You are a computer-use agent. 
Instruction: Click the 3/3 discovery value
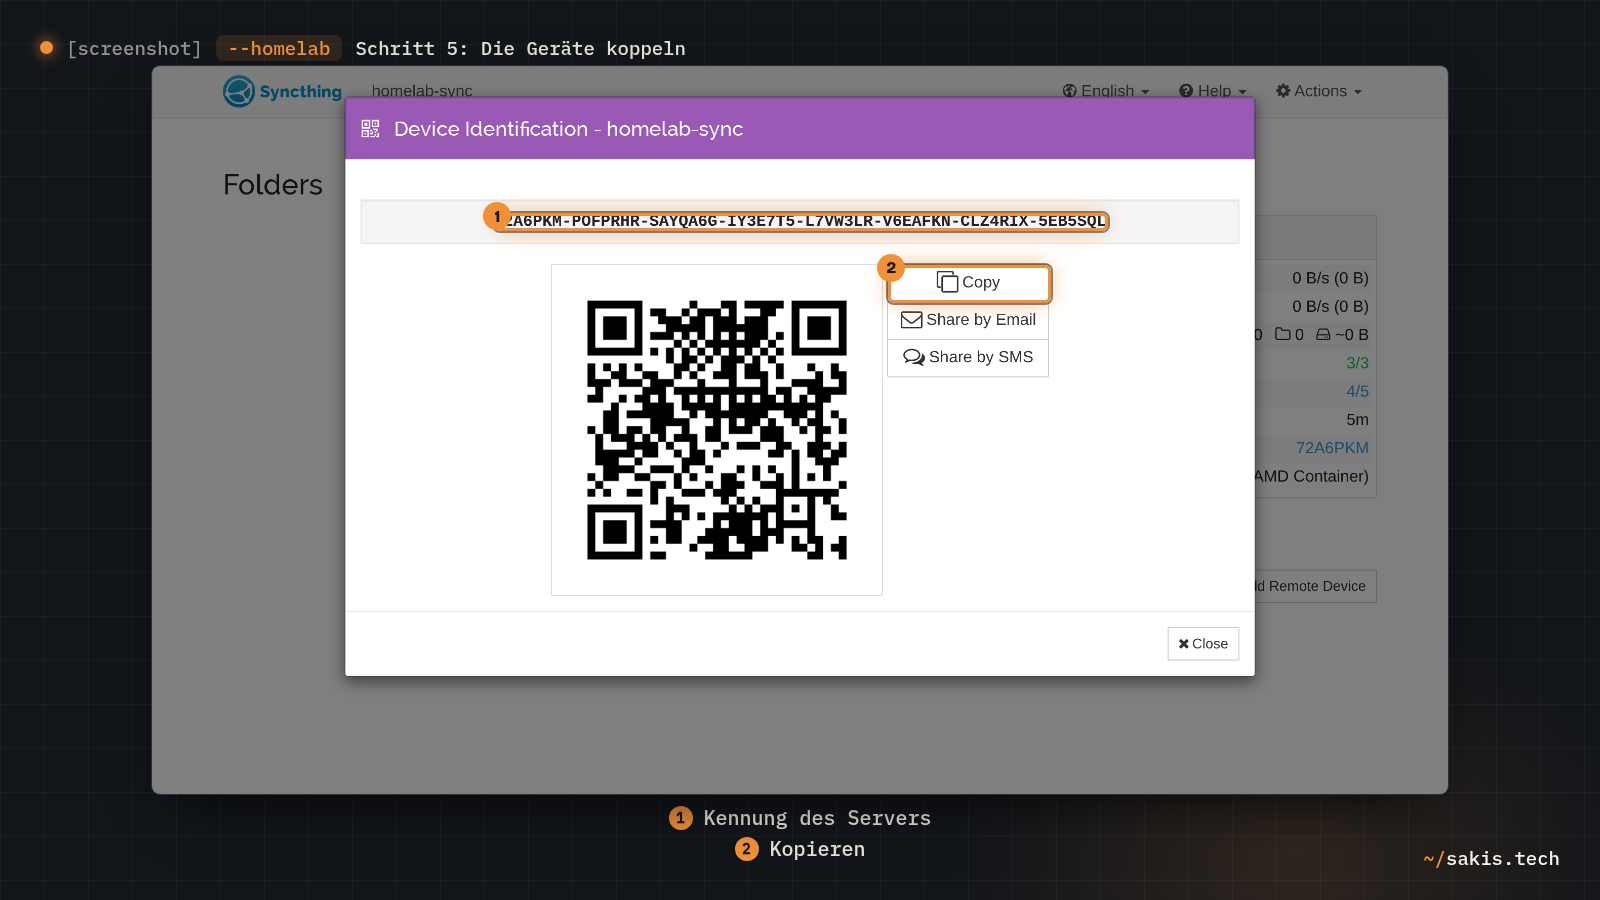coord(1357,363)
